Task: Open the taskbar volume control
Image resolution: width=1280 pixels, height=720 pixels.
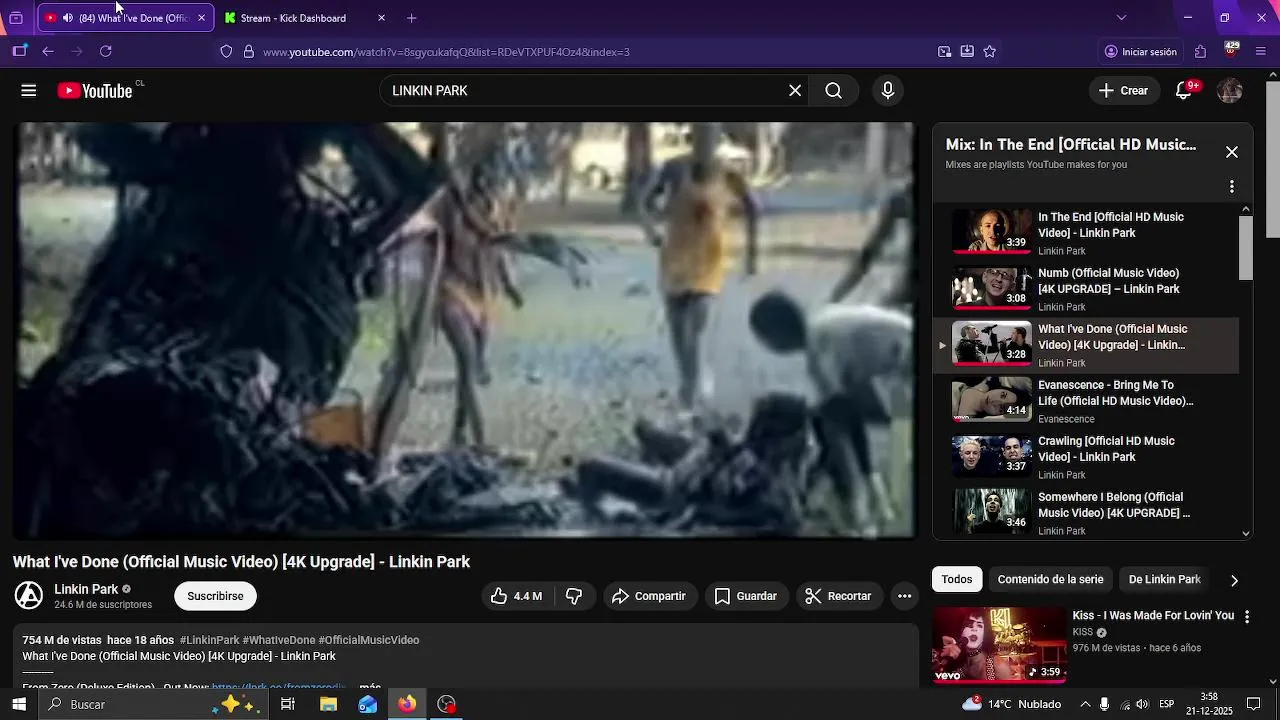Action: pyautogui.click(x=1142, y=704)
